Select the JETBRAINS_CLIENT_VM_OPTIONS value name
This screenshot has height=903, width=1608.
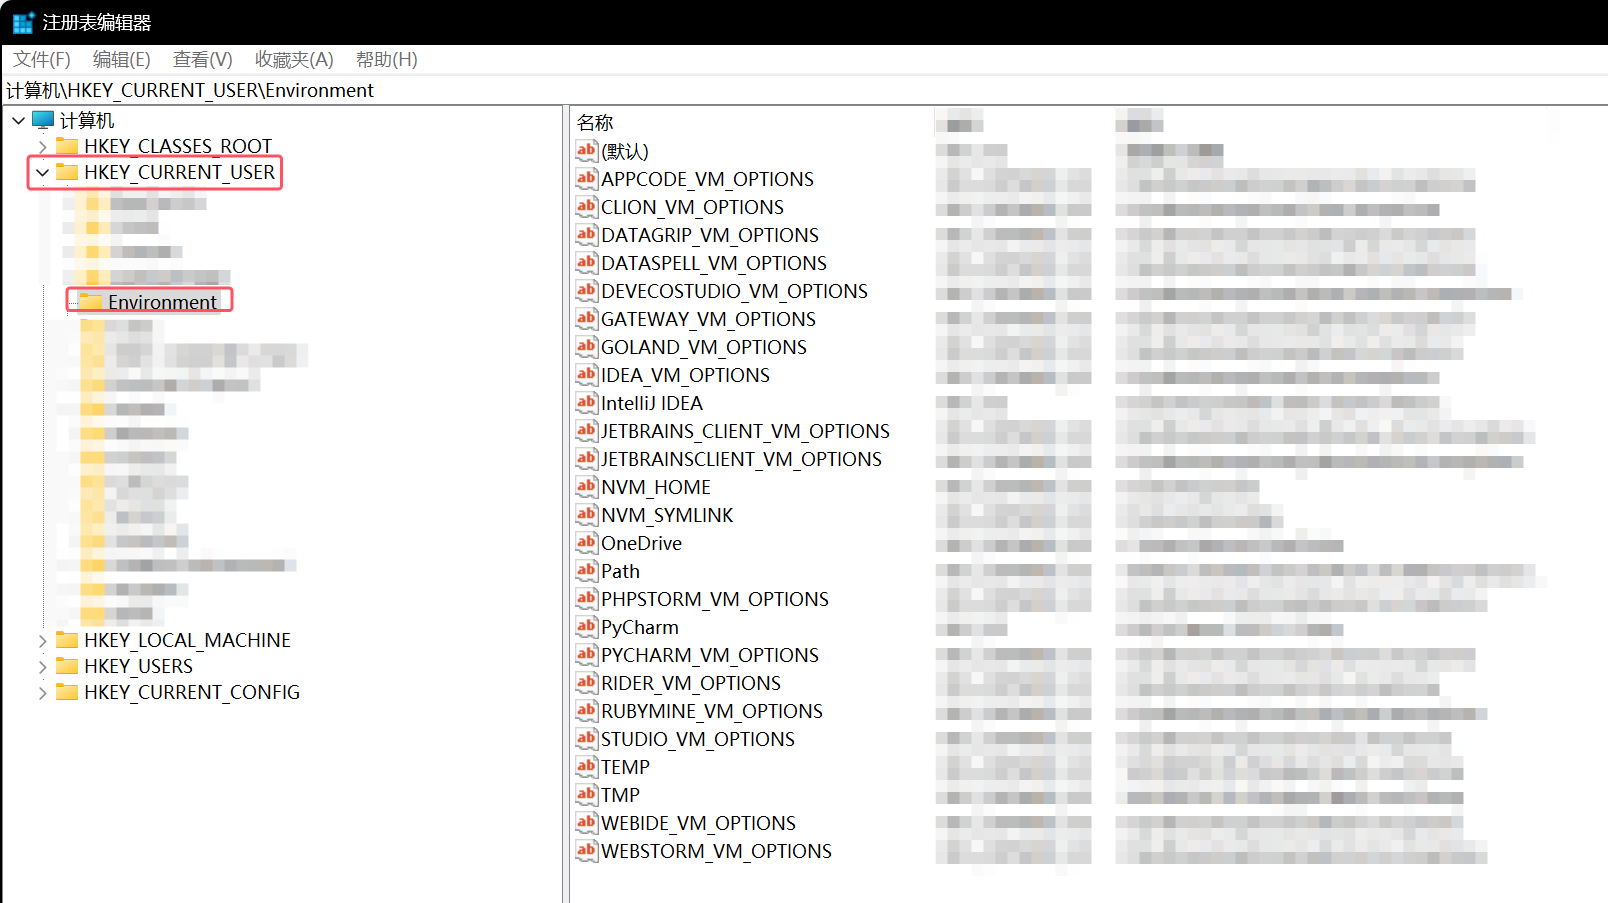(x=745, y=431)
